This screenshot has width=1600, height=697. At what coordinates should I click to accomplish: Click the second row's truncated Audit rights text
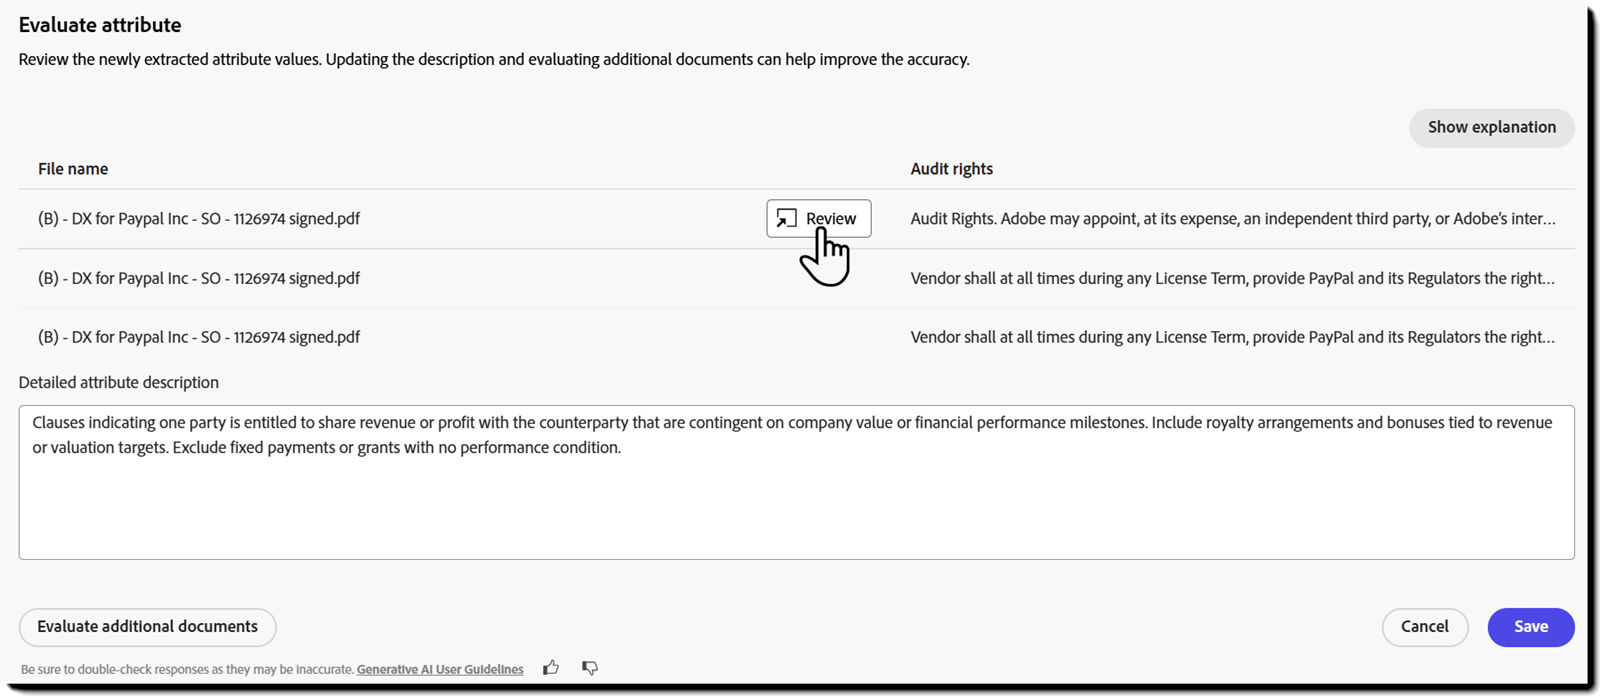tap(1230, 278)
